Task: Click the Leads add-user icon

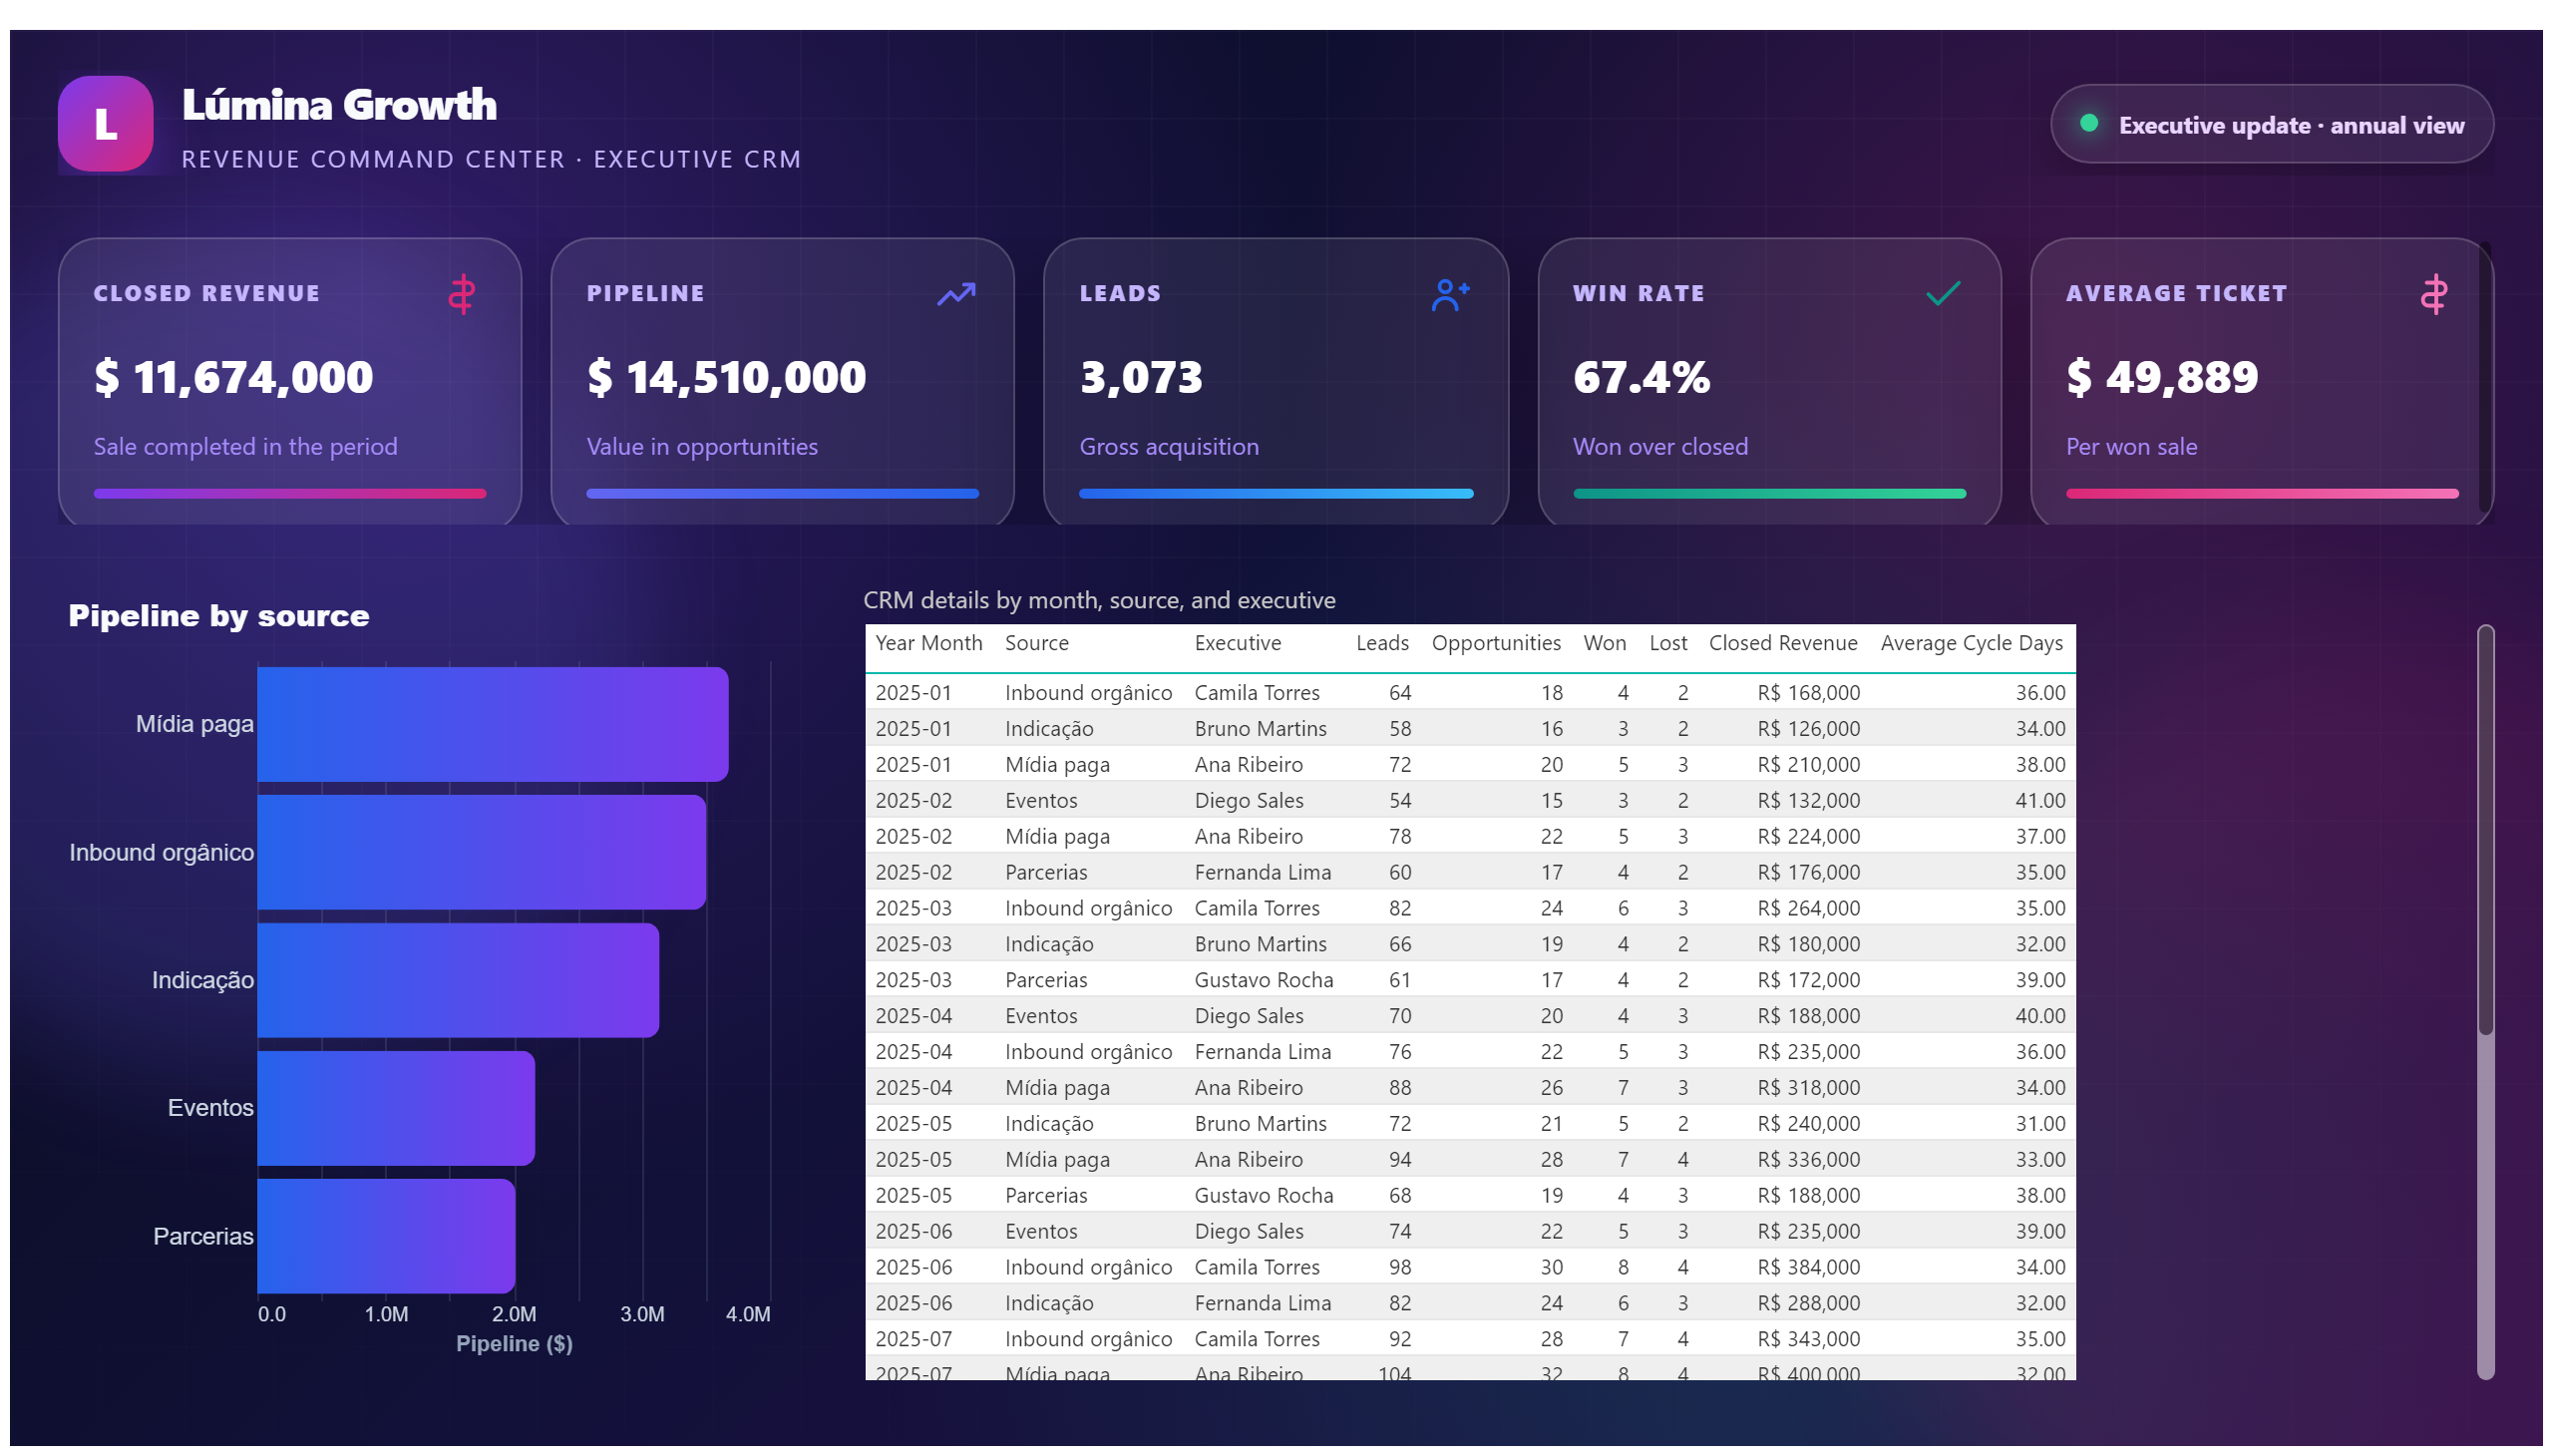Action: (x=1449, y=294)
